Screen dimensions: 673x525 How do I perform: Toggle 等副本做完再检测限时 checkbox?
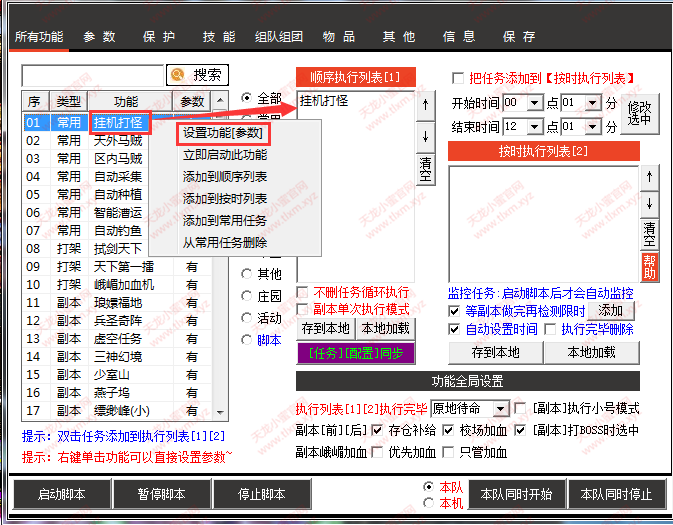454,311
